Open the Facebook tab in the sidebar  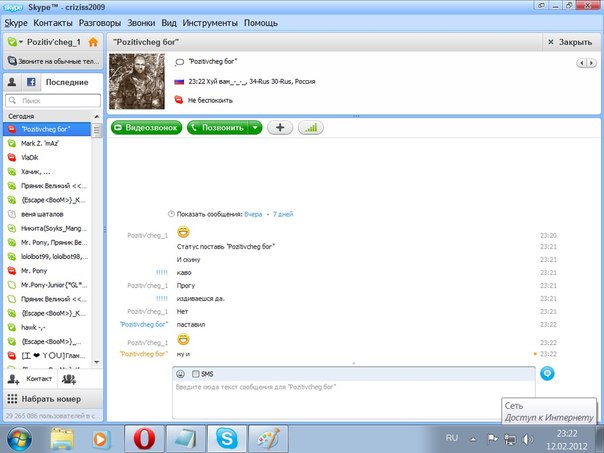pyautogui.click(x=32, y=82)
